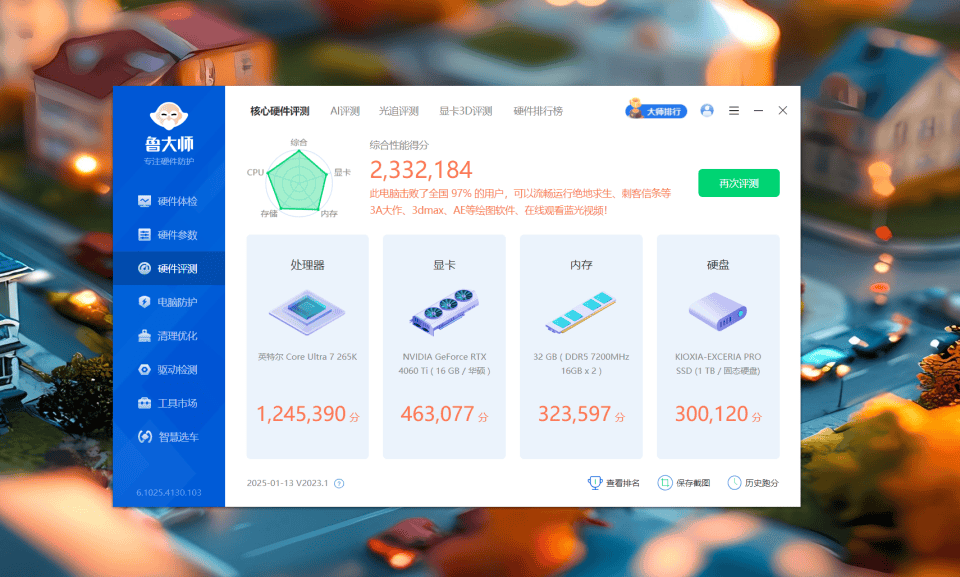Image resolution: width=960 pixels, height=577 pixels.
Task: Click the red 97% performance summary text
Action: [520, 202]
